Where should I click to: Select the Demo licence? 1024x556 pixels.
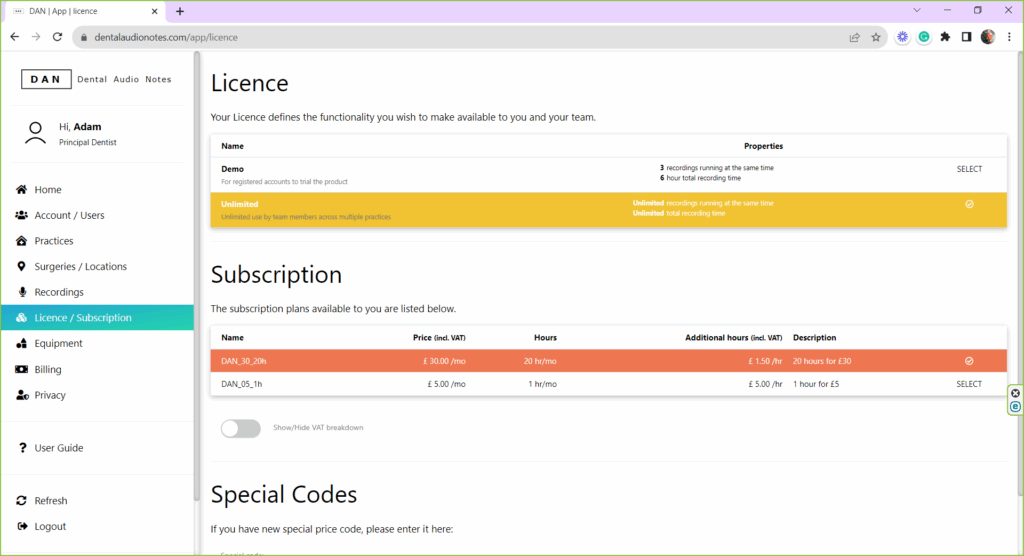(x=969, y=169)
